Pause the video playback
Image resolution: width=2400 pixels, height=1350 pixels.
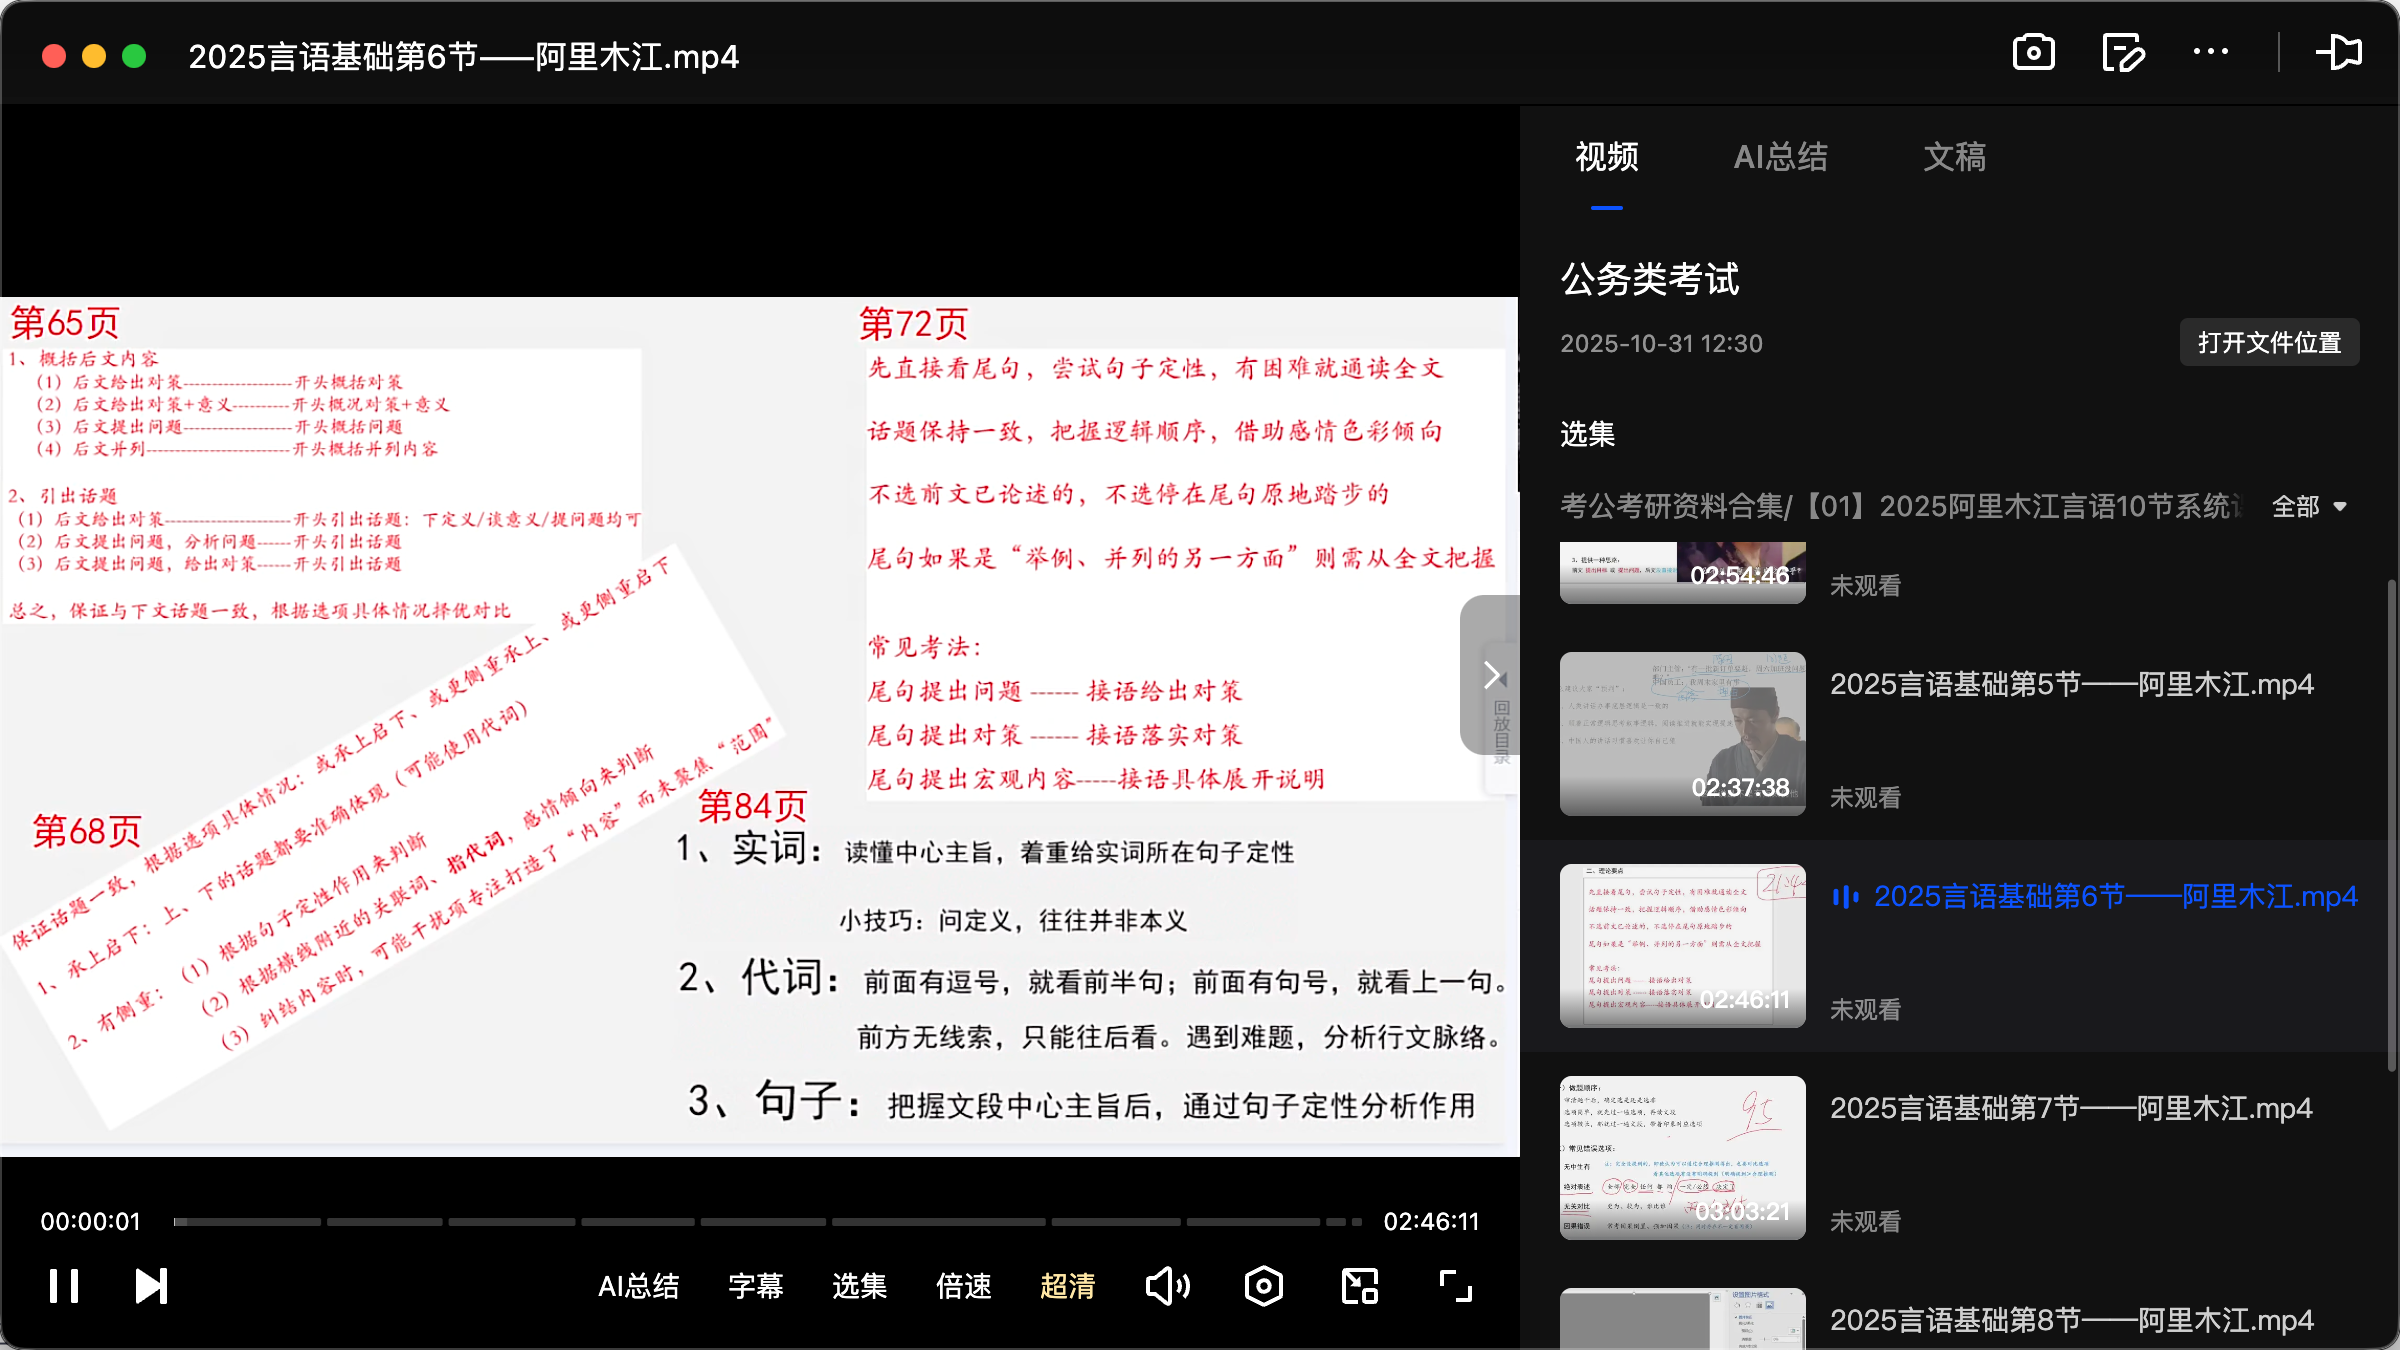(x=63, y=1285)
